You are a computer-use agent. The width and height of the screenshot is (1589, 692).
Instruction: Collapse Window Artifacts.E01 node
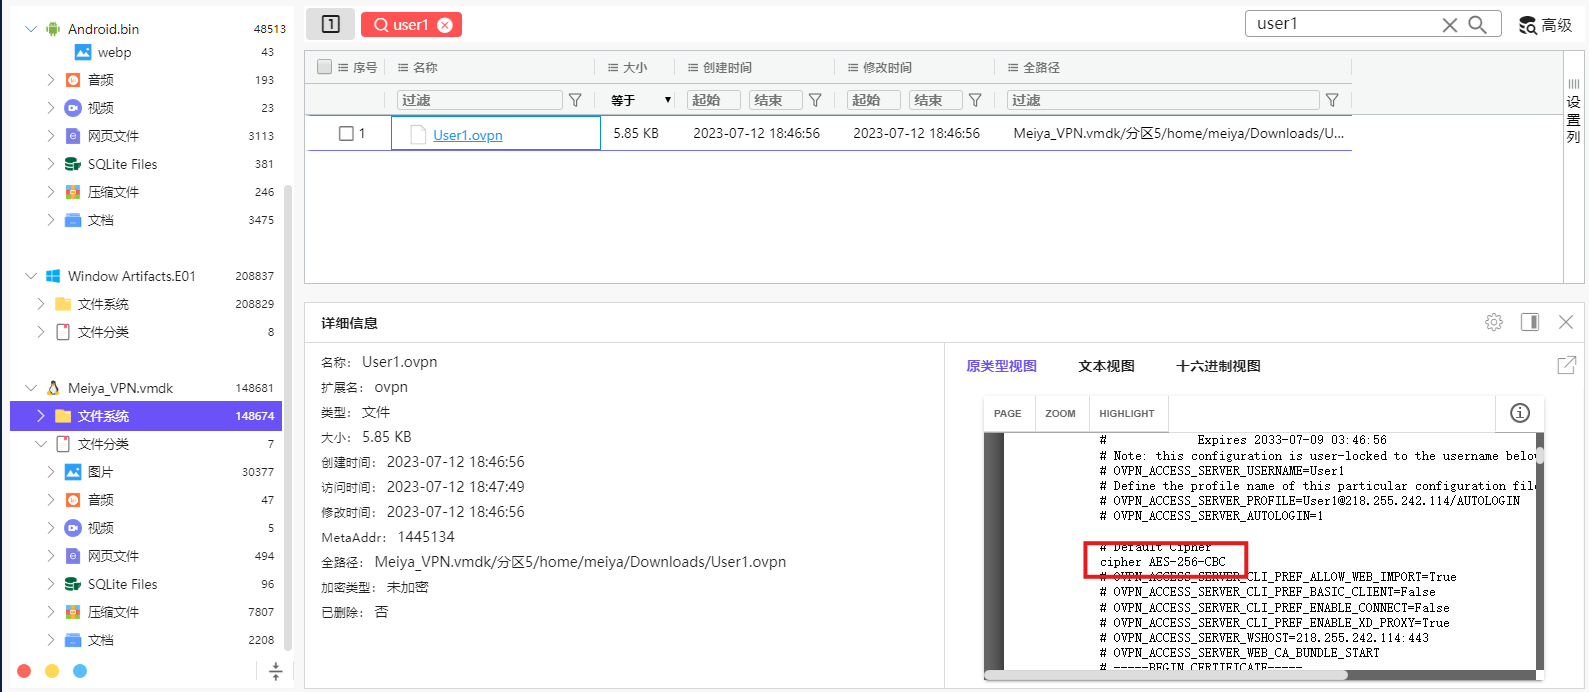(x=31, y=275)
